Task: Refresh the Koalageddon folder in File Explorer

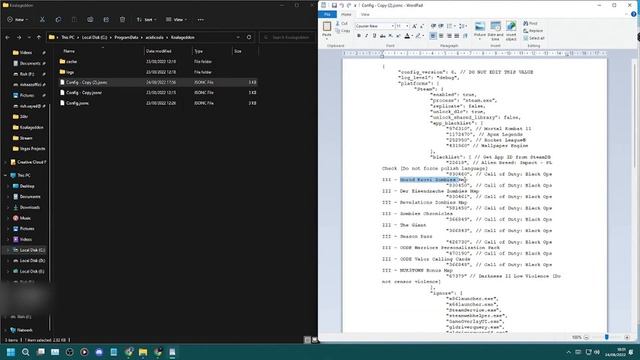Action: tap(249, 37)
